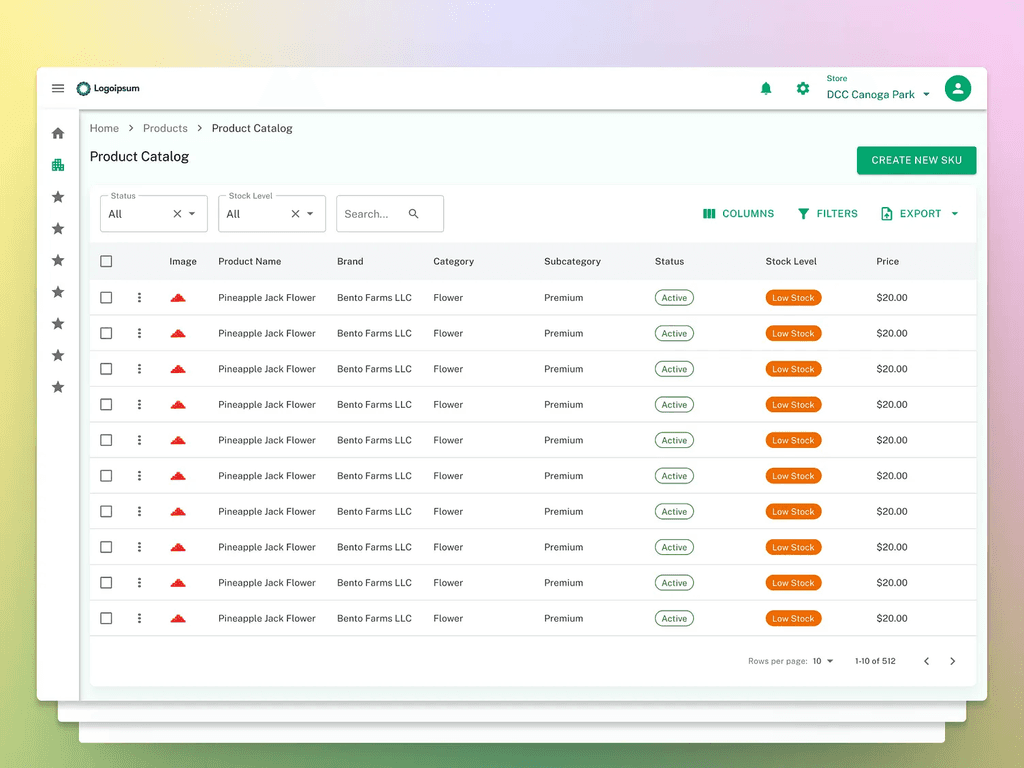Image resolution: width=1024 pixels, height=768 pixels.
Task: Click the last star icon in sidebar
Action: pyautogui.click(x=58, y=387)
